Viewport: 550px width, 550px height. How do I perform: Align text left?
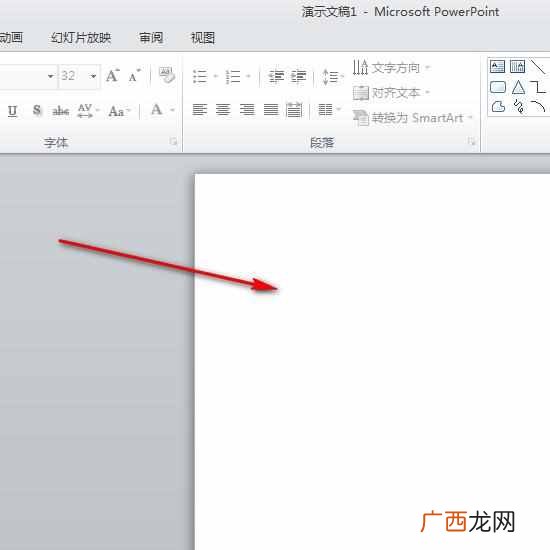point(200,110)
